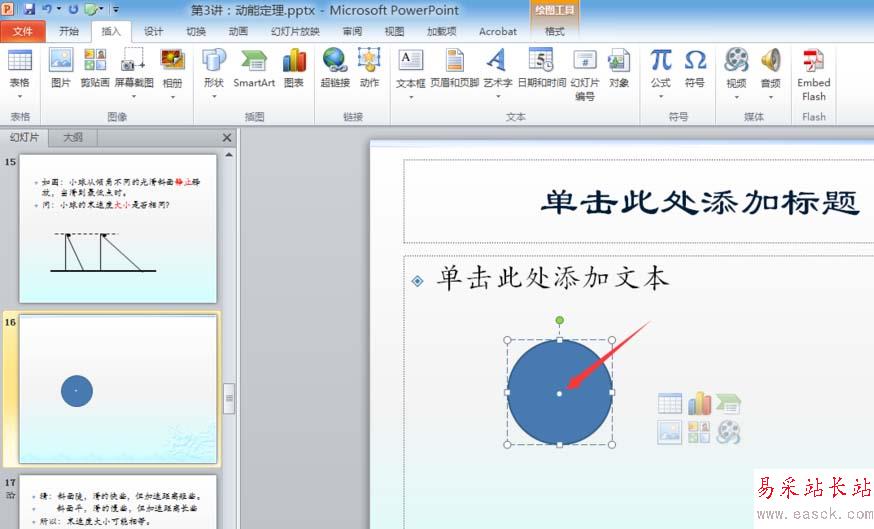
Task: Open the customize quick access toolbar dropdown
Action: (x=116, y=9)
